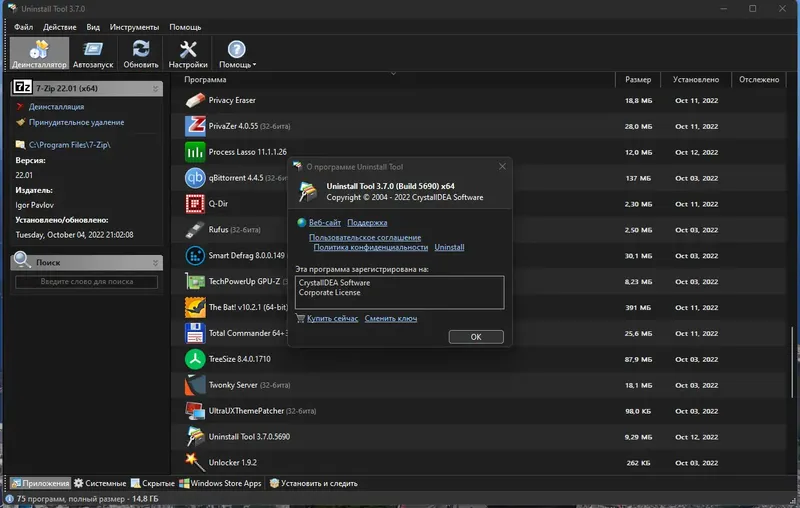Select the TechPowerUp GPU-Z icon
800x508 pixels.
[x=195, y=282]
